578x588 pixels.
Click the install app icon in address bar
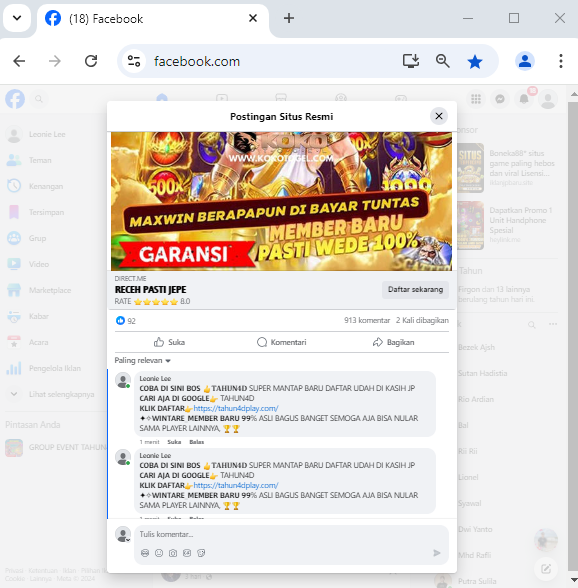[x=411, y=61]
